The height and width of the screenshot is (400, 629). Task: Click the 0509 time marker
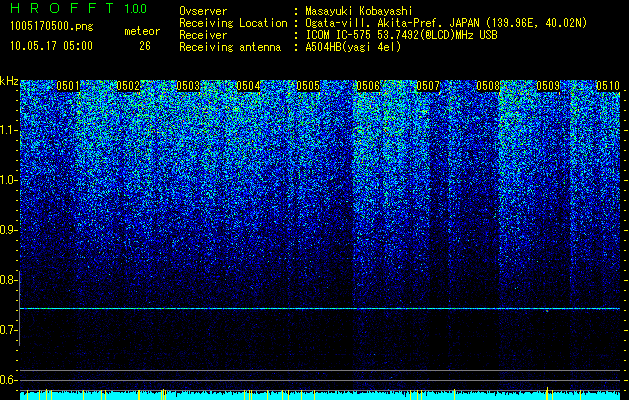click(x=548, y=86)
